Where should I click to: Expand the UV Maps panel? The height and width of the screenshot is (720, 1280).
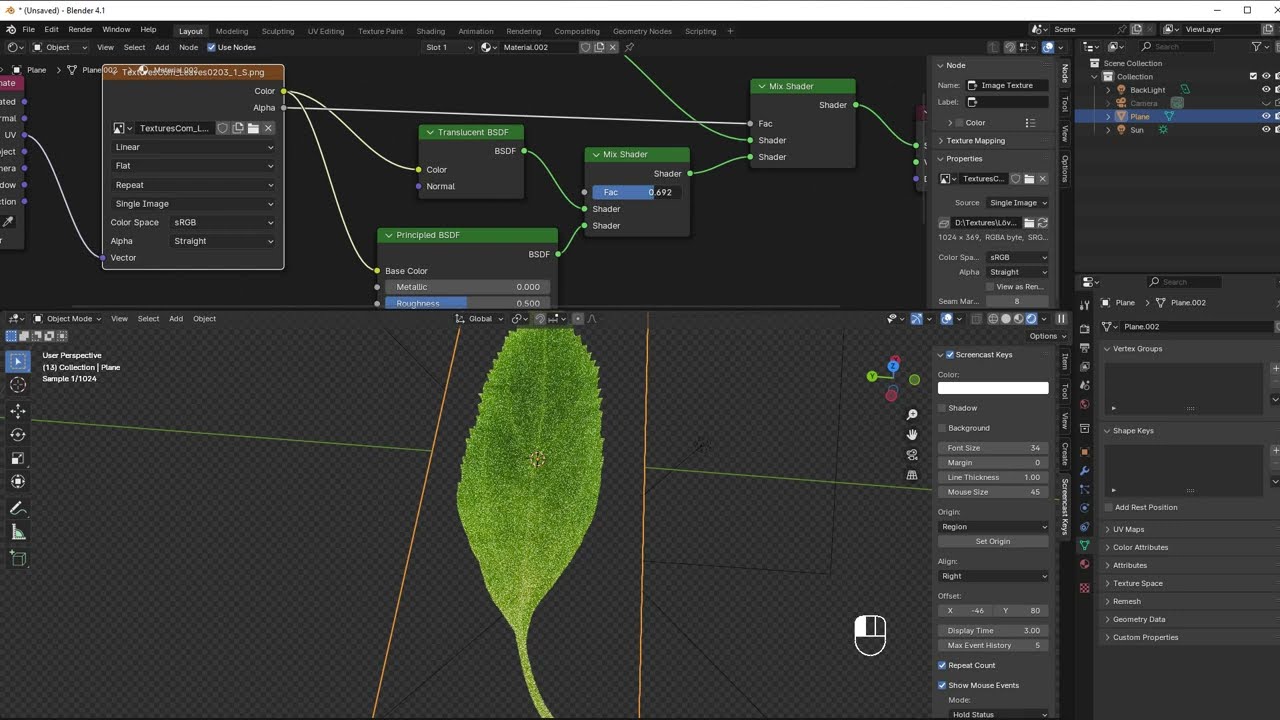[1128, 529]
